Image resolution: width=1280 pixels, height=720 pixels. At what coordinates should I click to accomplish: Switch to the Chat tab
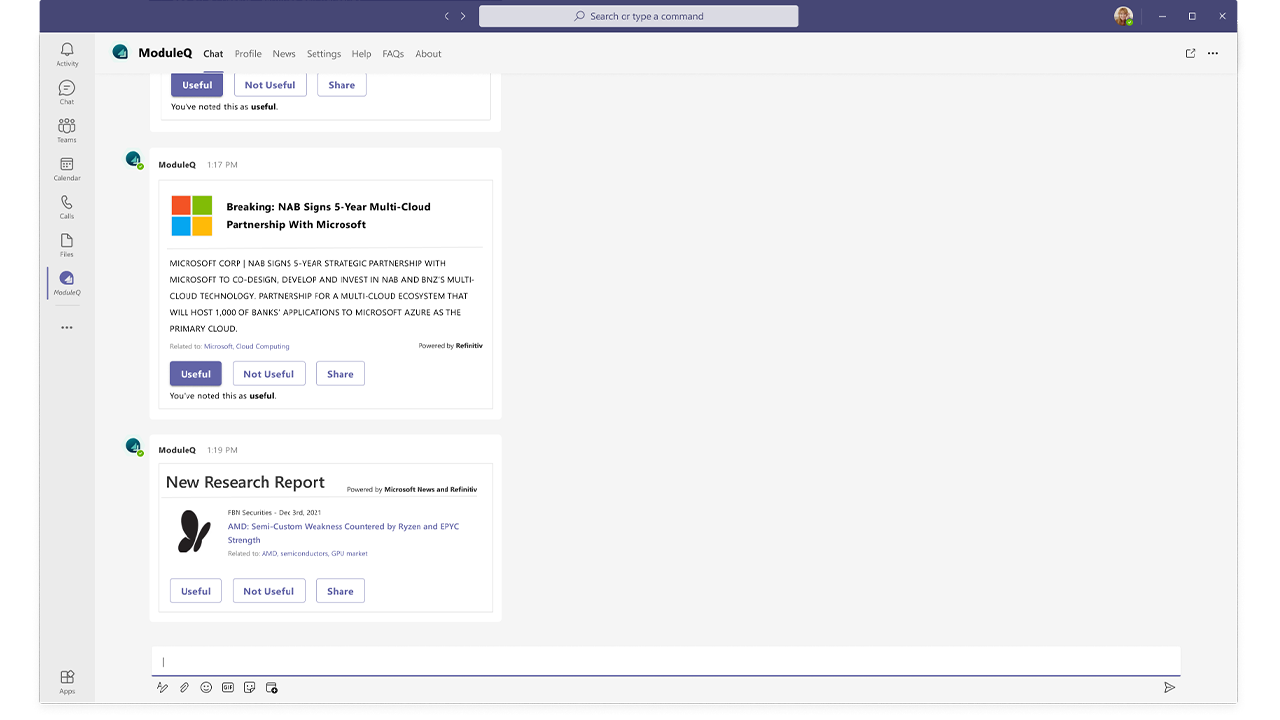coord(213,54)
